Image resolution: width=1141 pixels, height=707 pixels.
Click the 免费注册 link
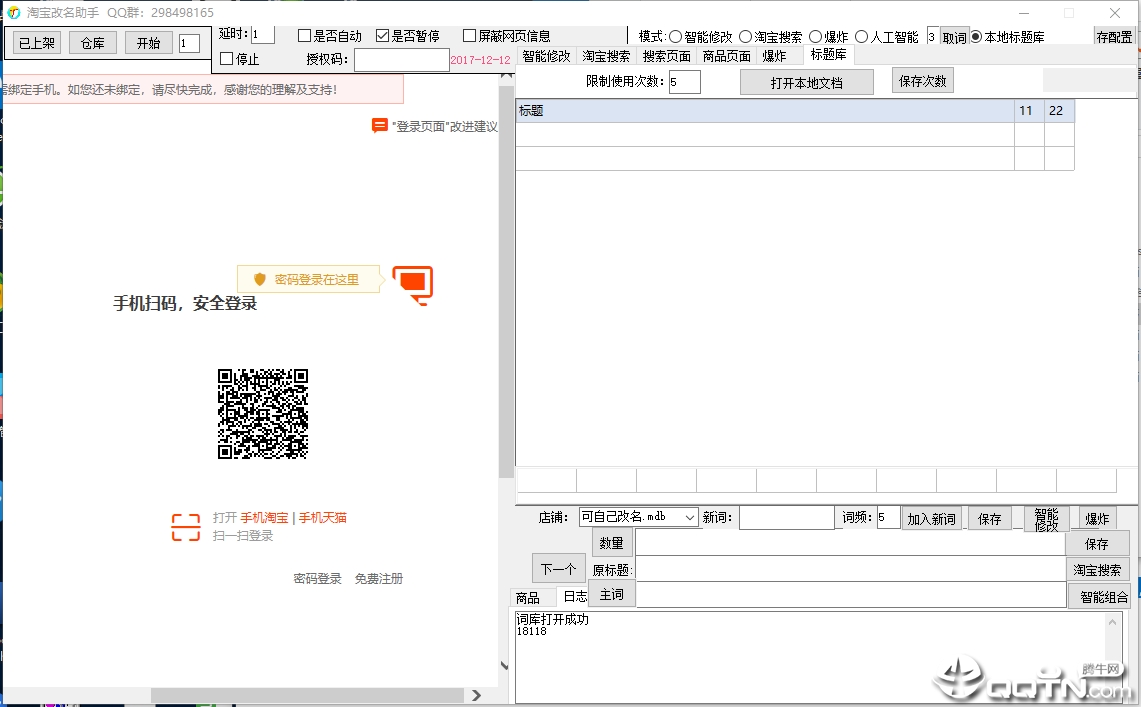click(x=378, y=578)
